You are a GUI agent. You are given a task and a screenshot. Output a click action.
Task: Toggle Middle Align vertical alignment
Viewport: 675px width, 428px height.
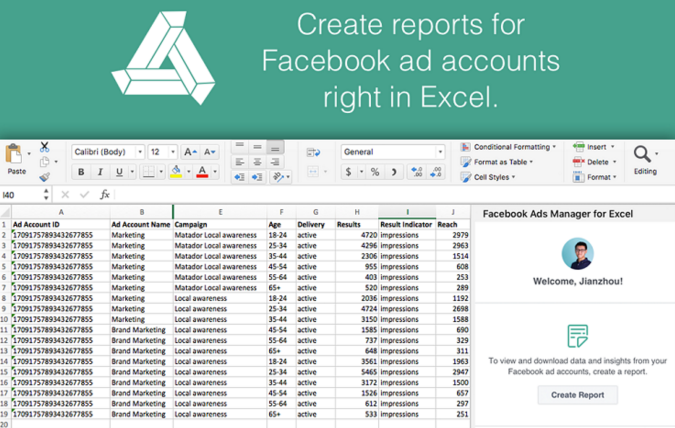click(257, 147)
